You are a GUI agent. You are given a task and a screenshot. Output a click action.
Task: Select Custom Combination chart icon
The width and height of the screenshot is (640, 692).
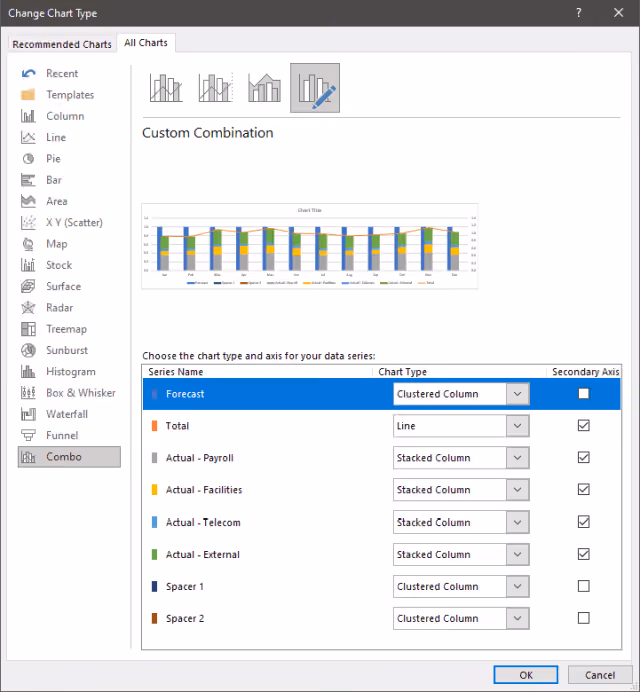click(315, 88)
